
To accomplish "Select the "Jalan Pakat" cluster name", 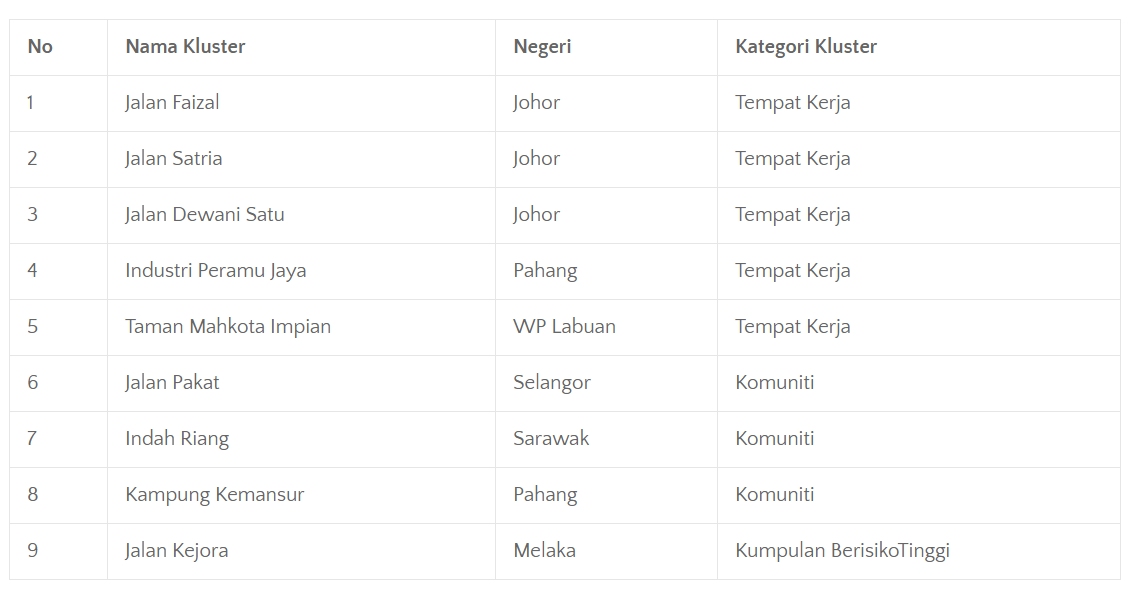I will (x=172, y=383).
